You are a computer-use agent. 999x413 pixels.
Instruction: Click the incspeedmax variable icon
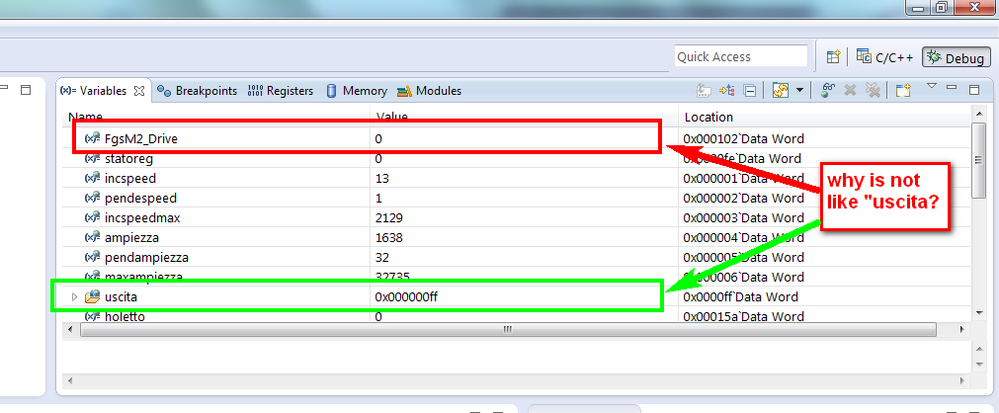coord(92,217)
